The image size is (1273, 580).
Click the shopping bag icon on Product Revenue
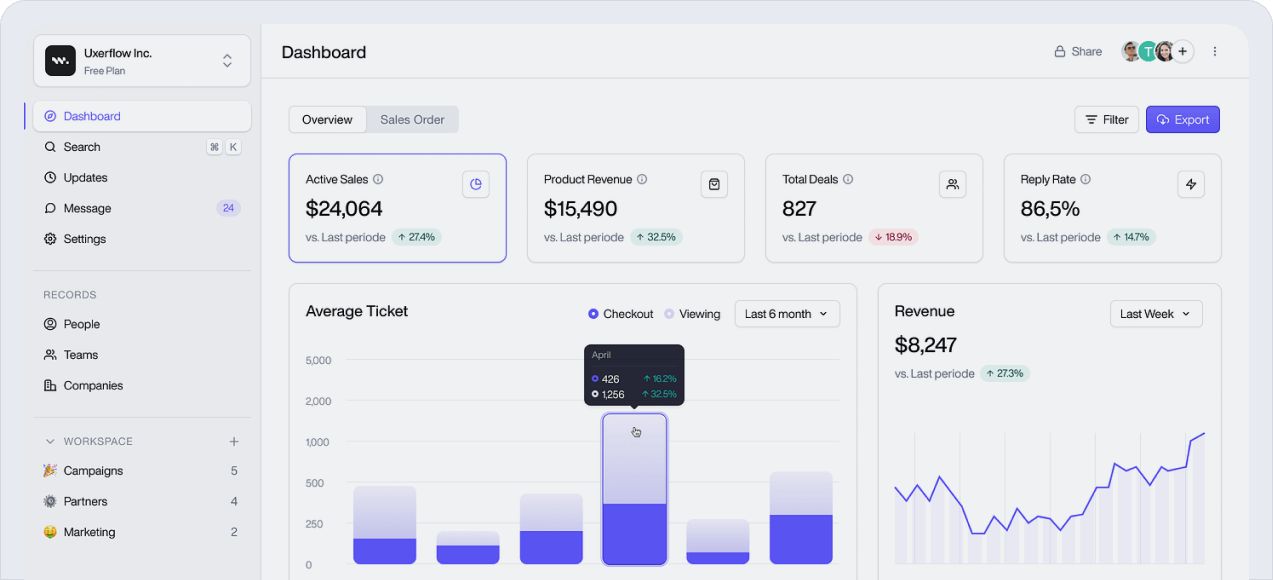[714, 184]
